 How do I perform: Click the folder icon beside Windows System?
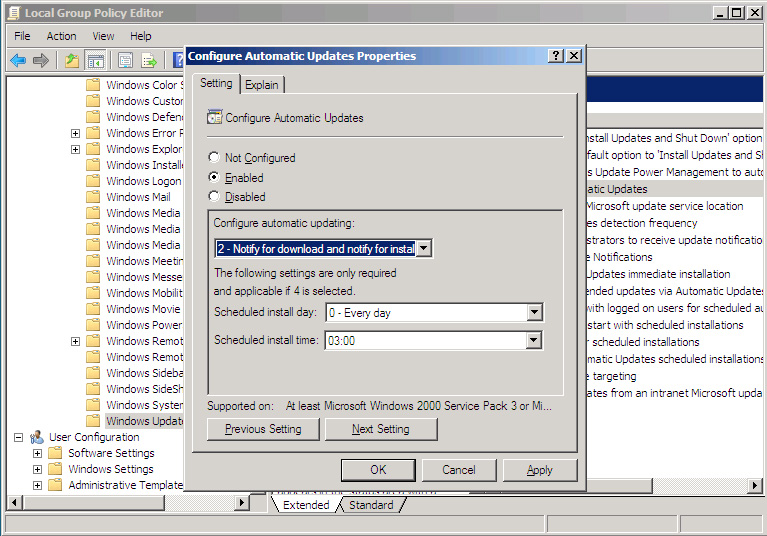pos(93,404)
